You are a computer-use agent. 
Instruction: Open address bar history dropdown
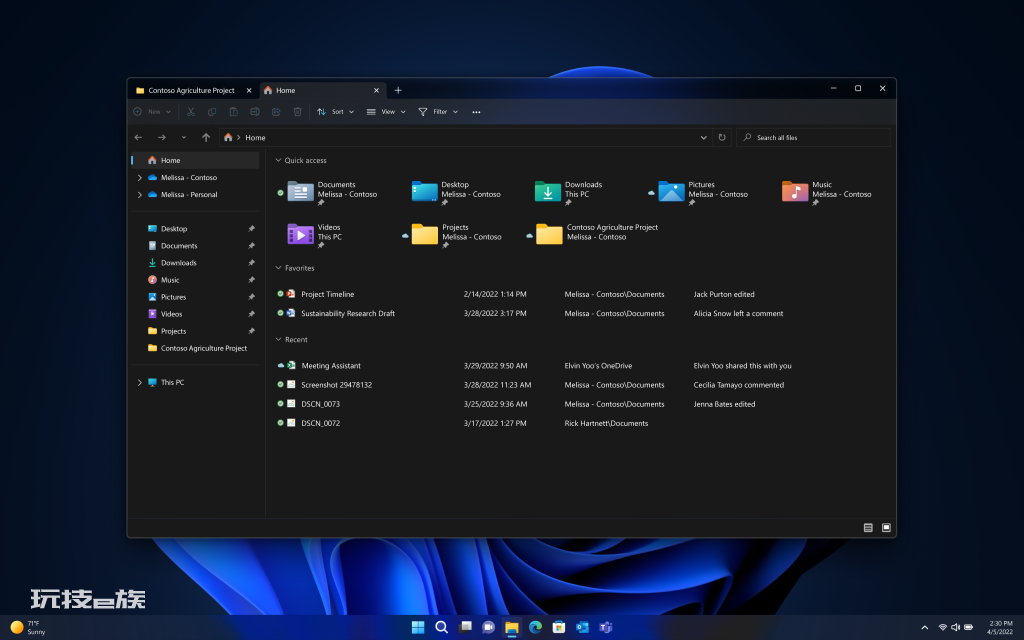(x=703, y=137)
